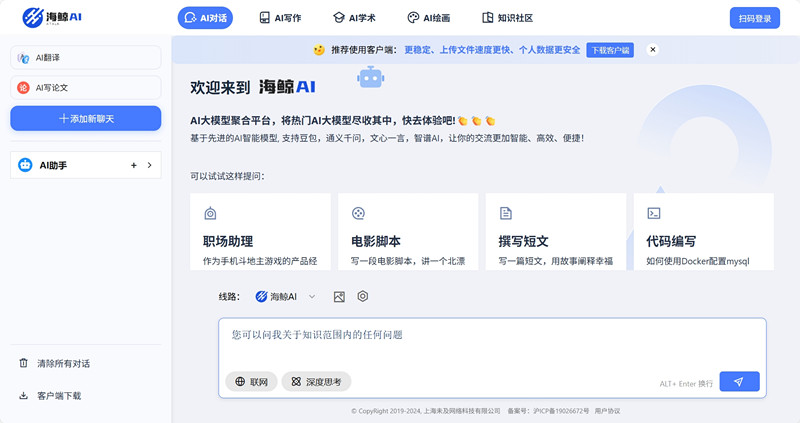Select the 职场助理 prompt card
The image size is (800, 423).
click(x=260, y=232)
